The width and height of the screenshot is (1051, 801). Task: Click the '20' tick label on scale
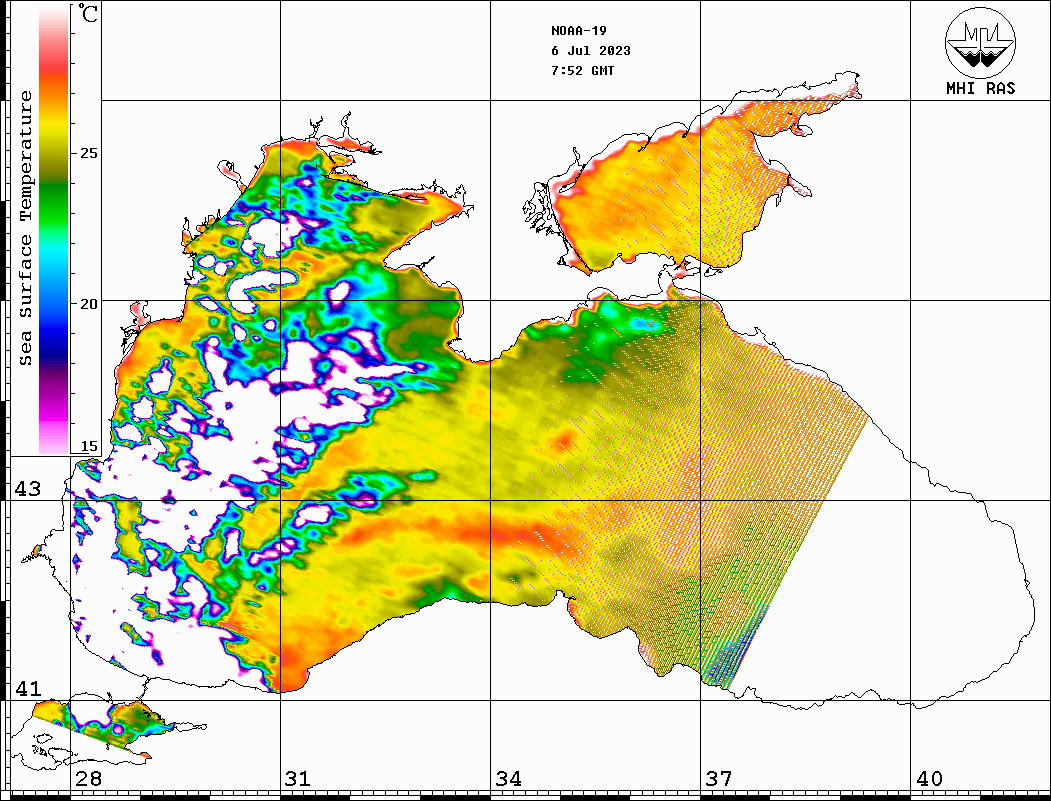[89, 304]
